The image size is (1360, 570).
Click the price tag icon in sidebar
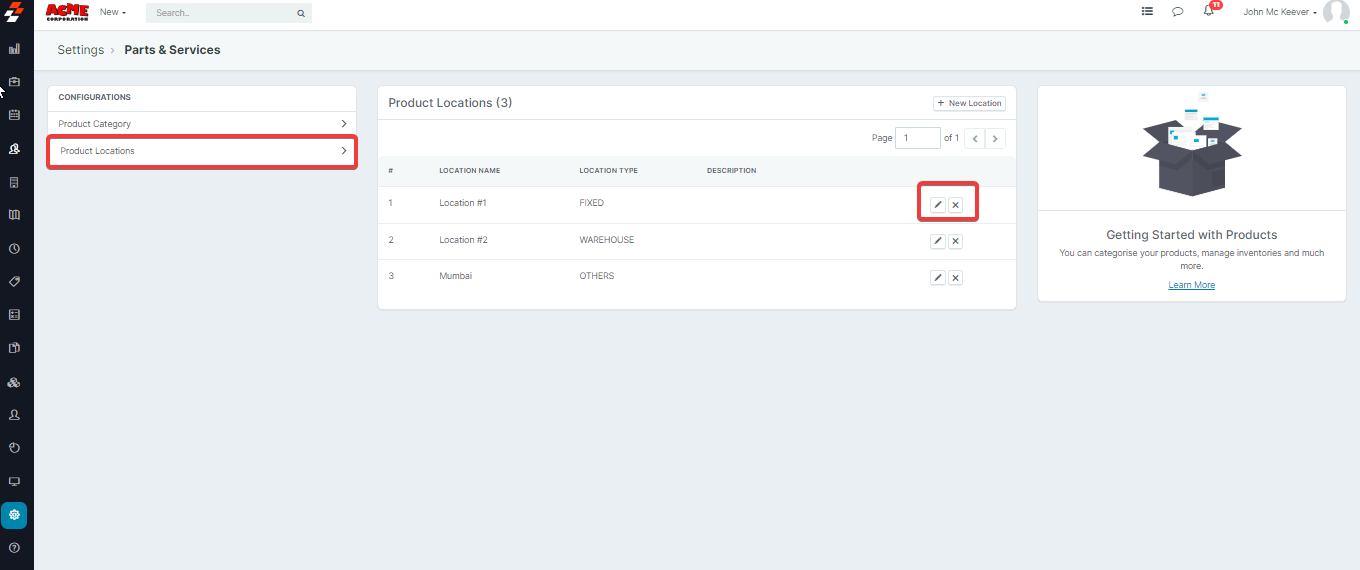coord(14,281)
